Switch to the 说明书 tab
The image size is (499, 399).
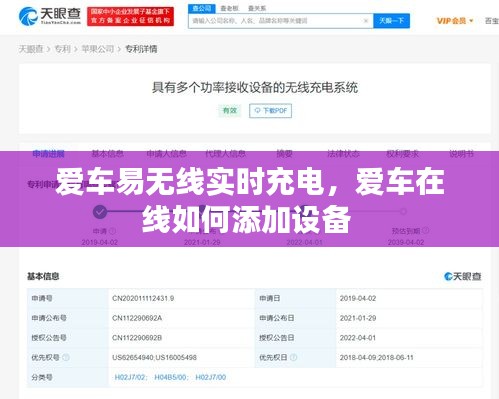pyautogui.click(x=461, y=154)
